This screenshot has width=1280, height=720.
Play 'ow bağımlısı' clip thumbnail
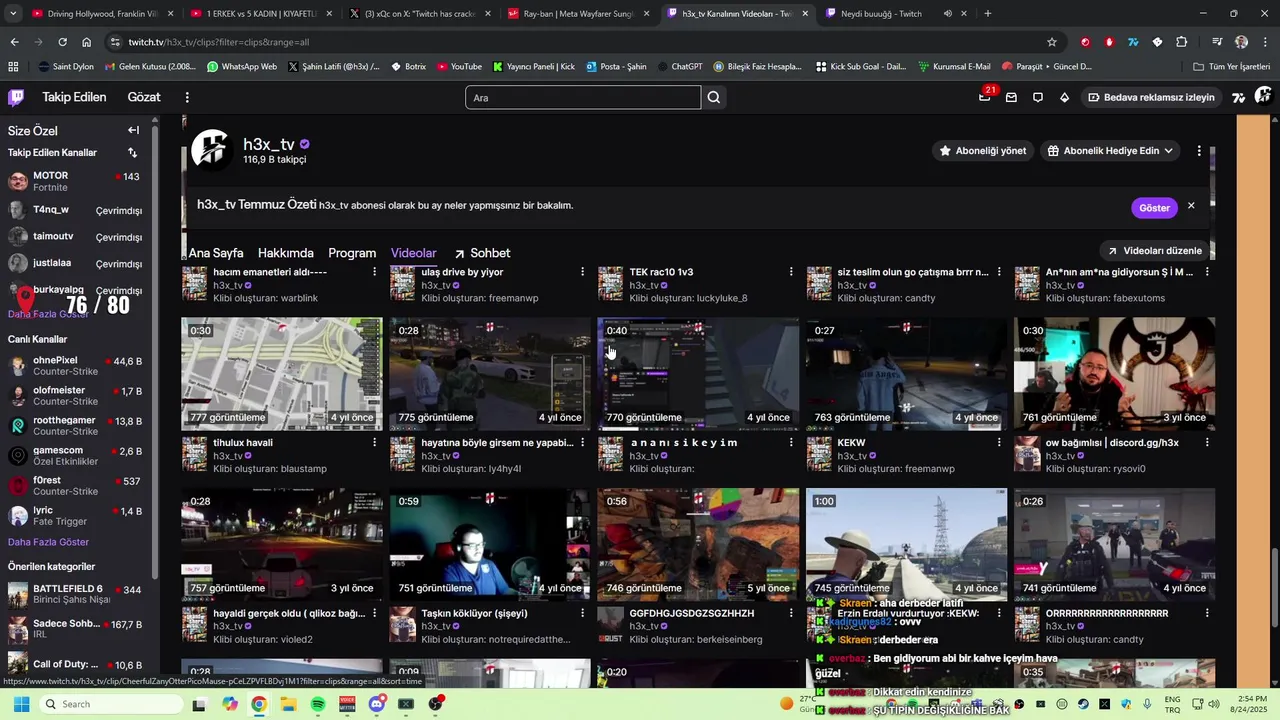(1114, 374)
